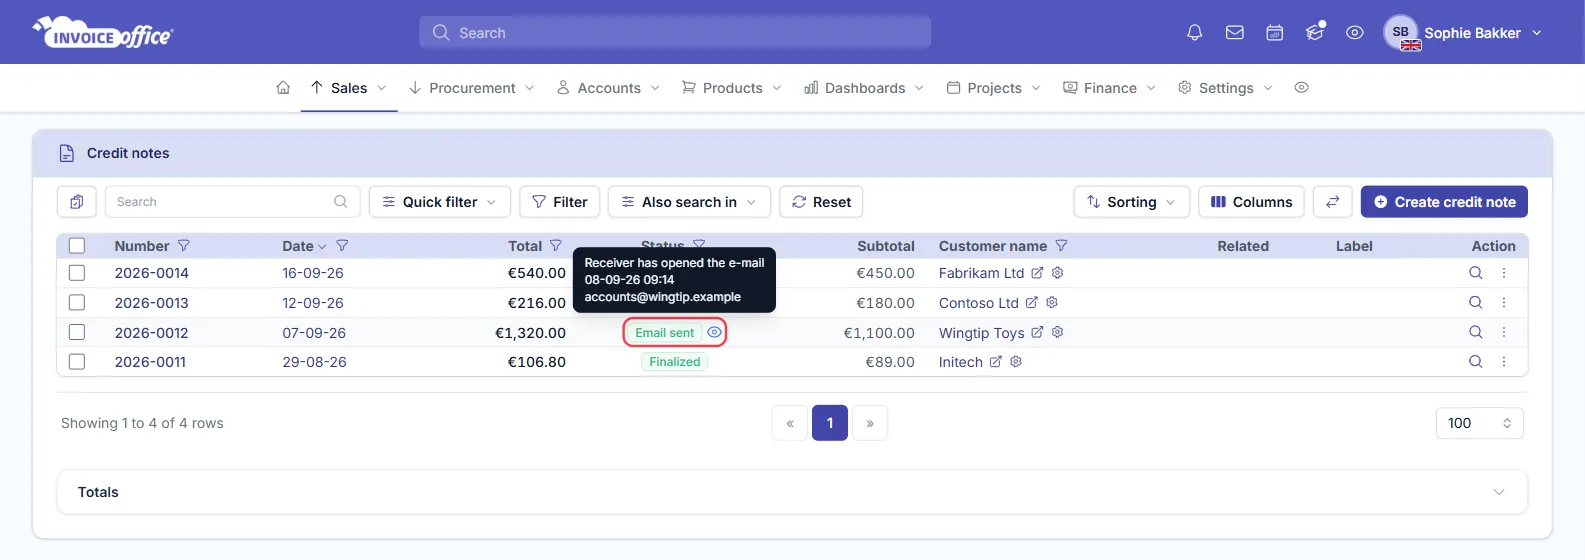Screen dimensions: 1585x560
Task: Click the Customer name column filter icon
Action: pyautogui.click(x=1062, y=246)
